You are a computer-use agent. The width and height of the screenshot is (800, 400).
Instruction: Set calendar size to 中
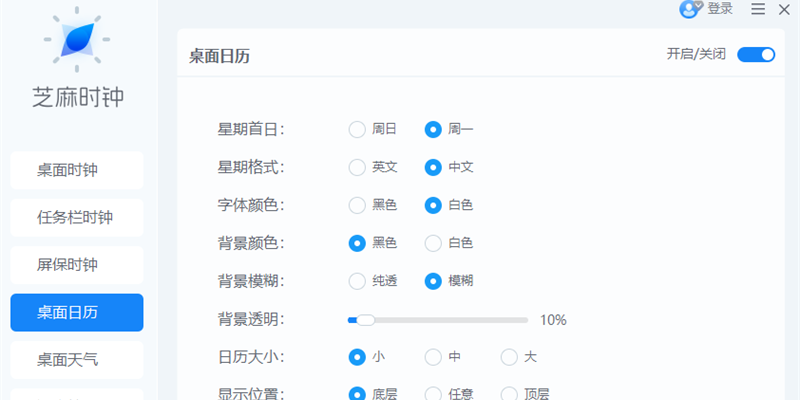(x=433, y=357)
